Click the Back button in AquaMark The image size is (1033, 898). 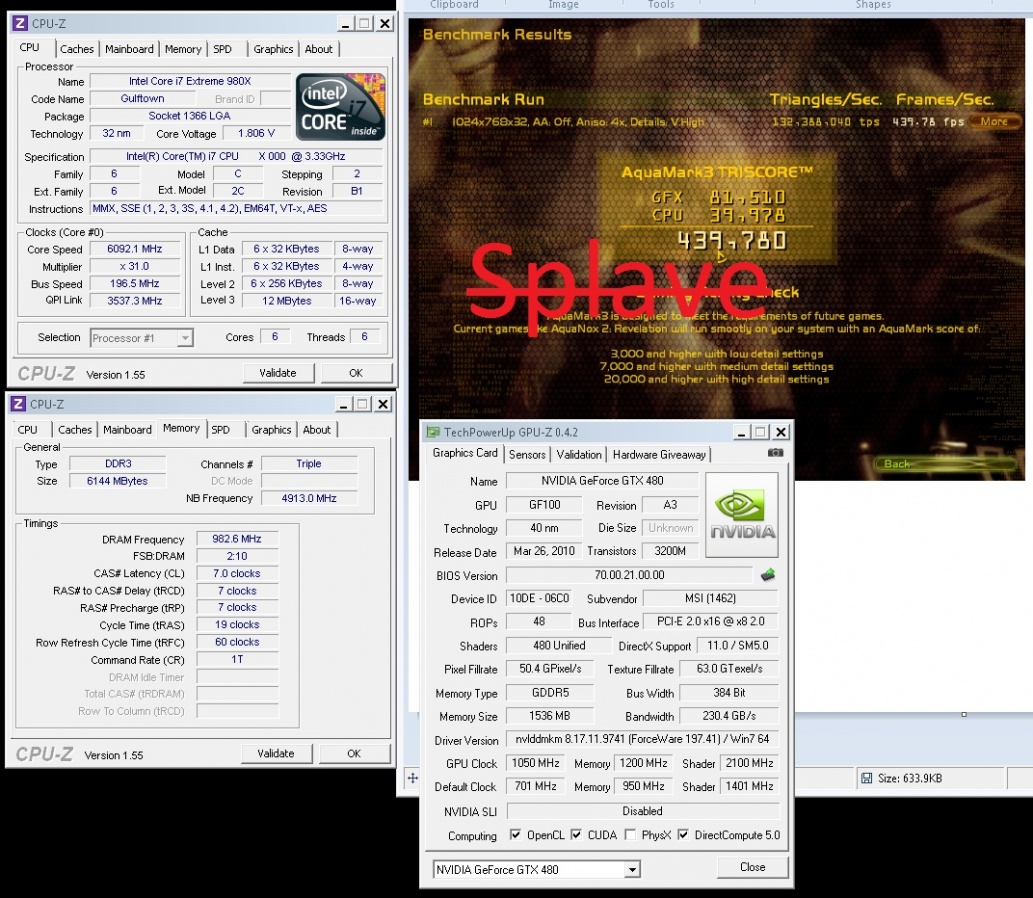point(897,464)
